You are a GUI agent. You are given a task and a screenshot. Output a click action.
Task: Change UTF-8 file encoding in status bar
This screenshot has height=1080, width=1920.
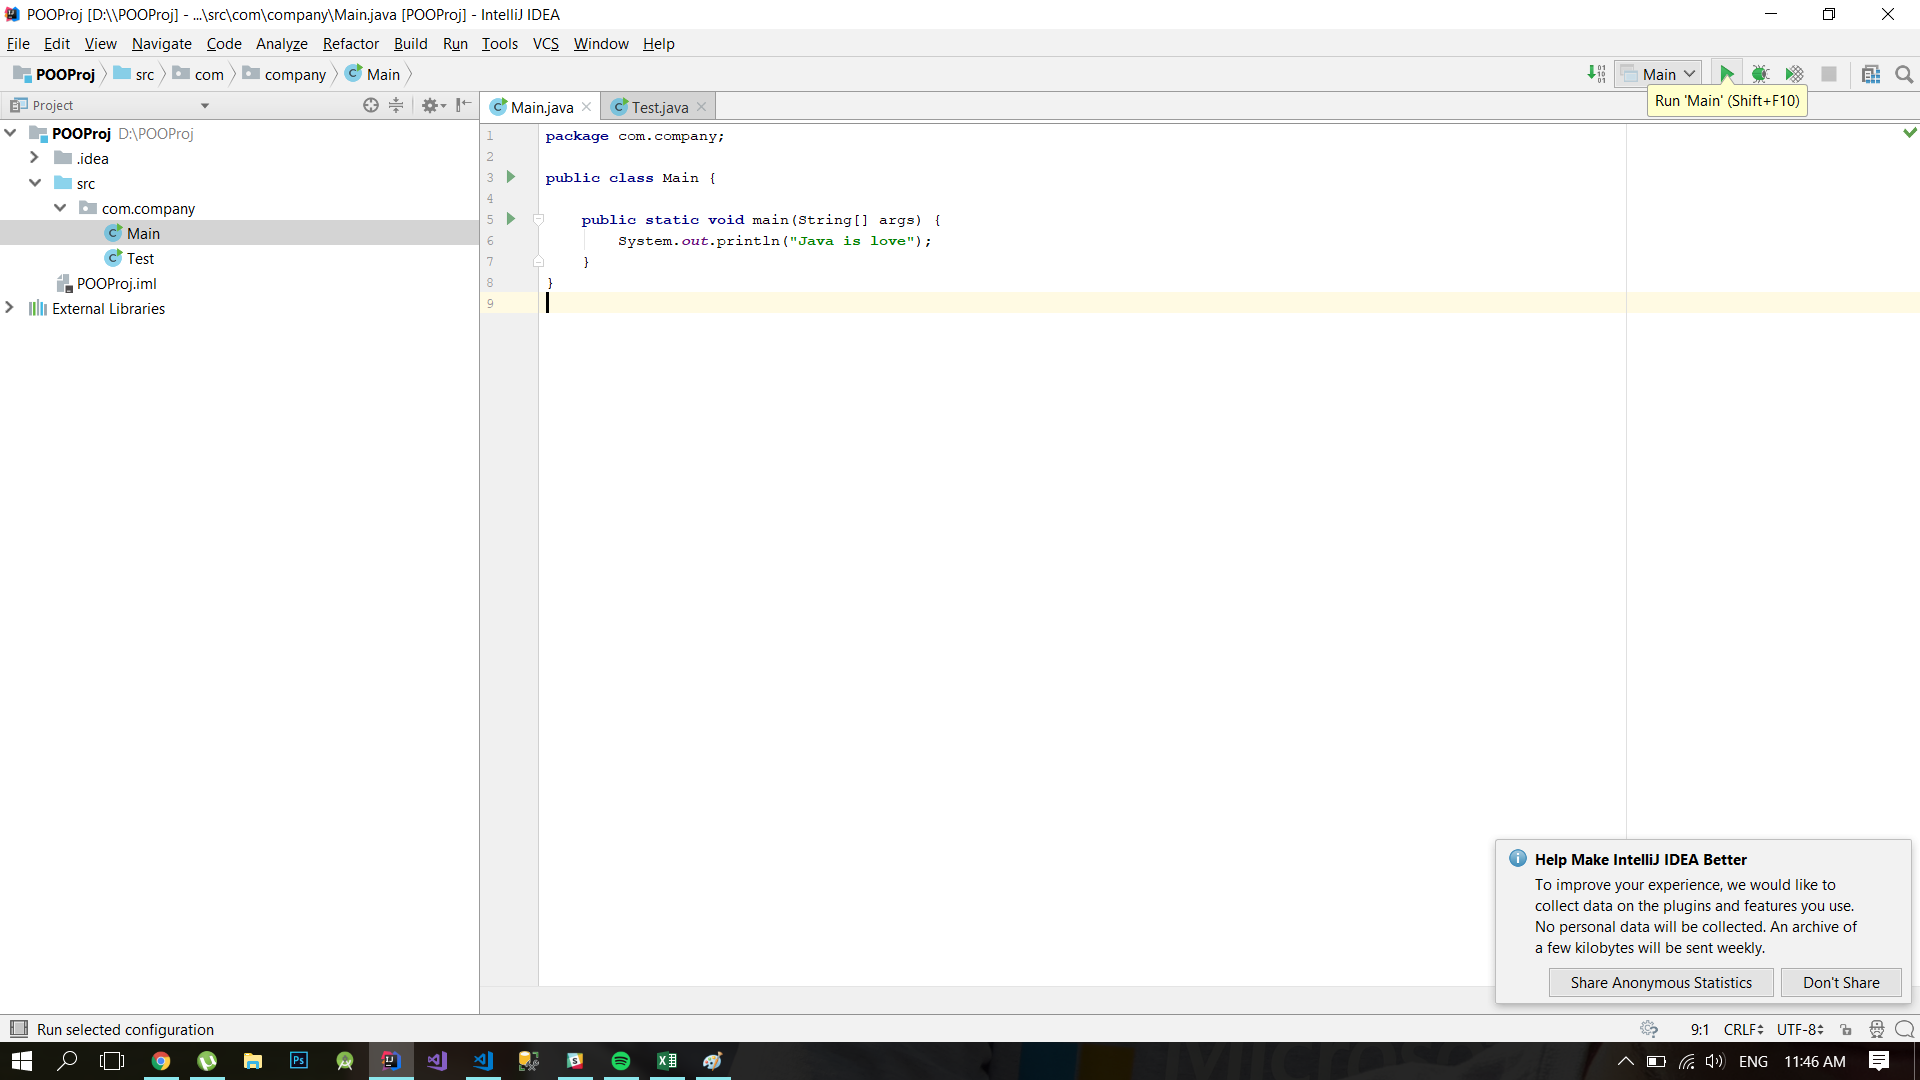pos(1800,1029)
